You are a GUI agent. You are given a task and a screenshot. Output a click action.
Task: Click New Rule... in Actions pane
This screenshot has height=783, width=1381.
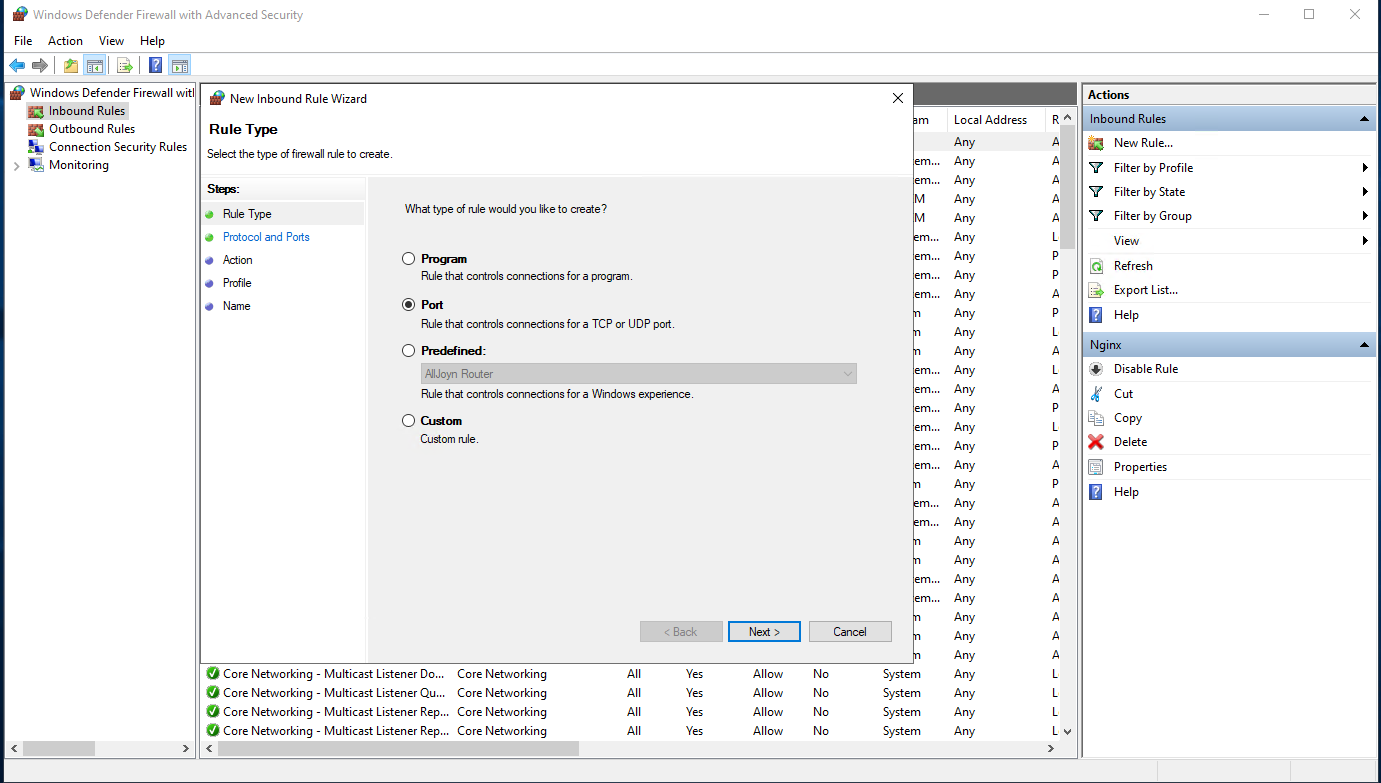coord(1143,143)
